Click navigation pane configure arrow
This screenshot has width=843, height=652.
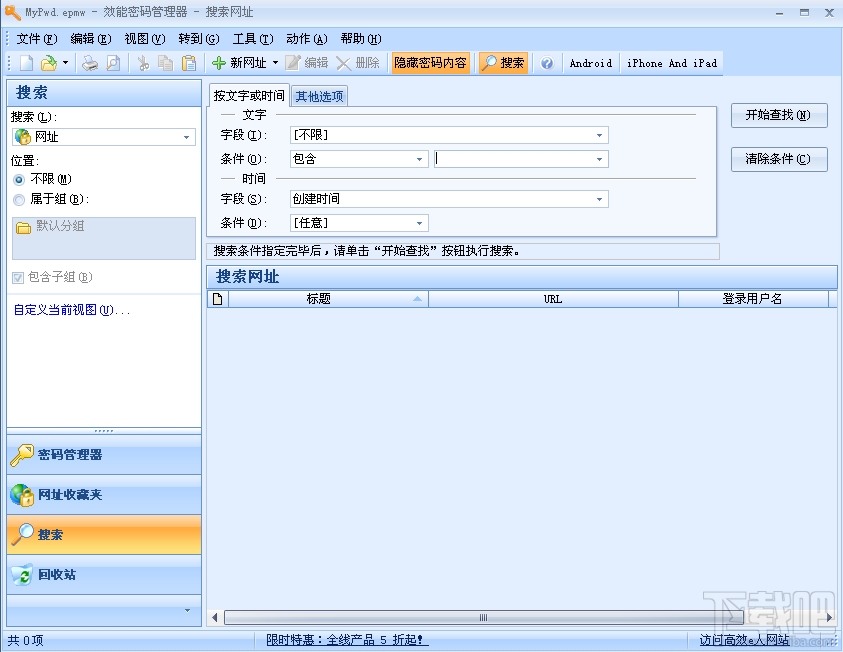(187, 611)
